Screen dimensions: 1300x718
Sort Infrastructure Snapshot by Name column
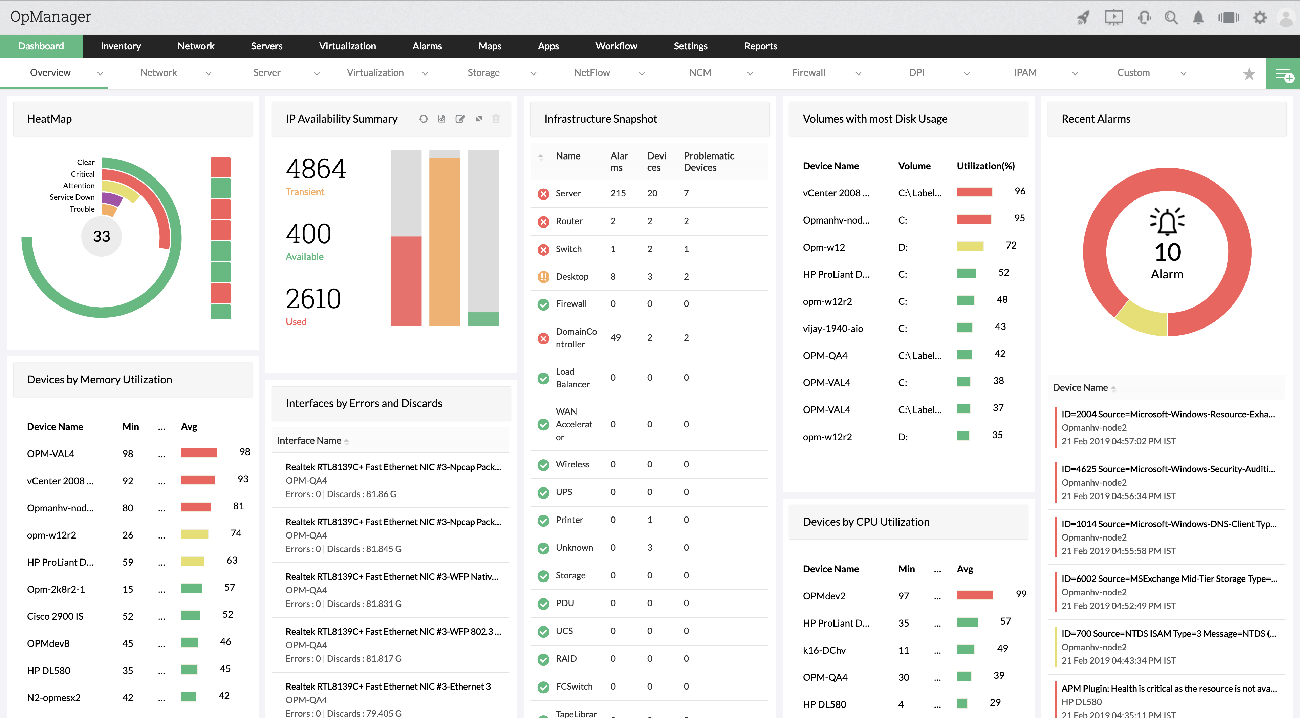568,156
